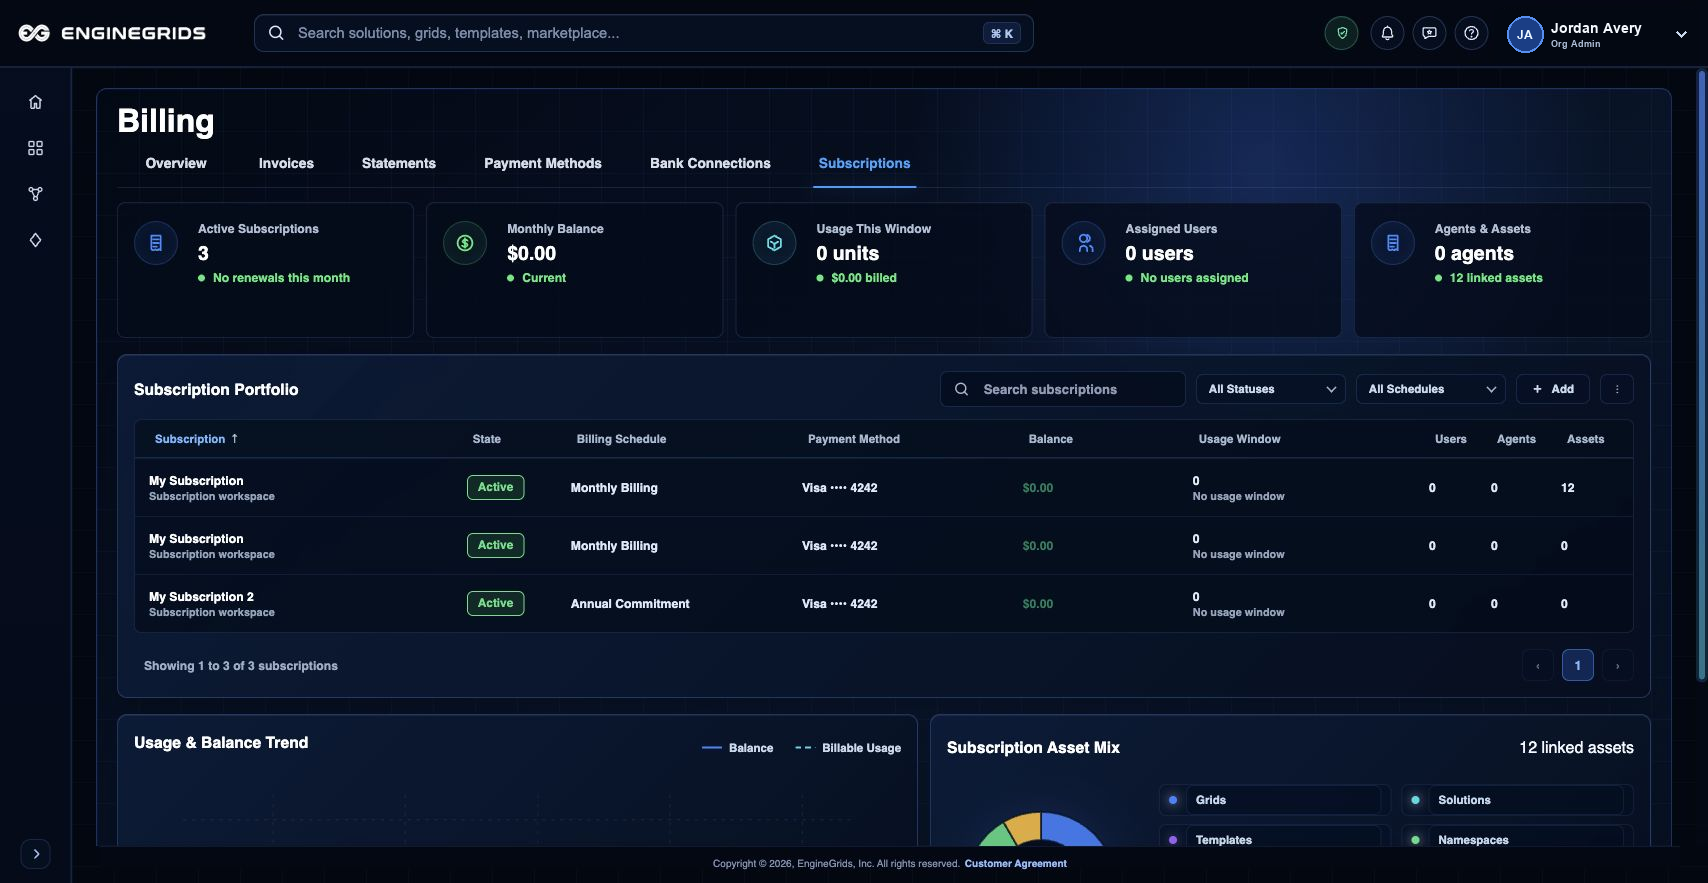Expand the sidebar with arrow button
The width and height of the screenshot is (1708, 883).
click(36, 854)
